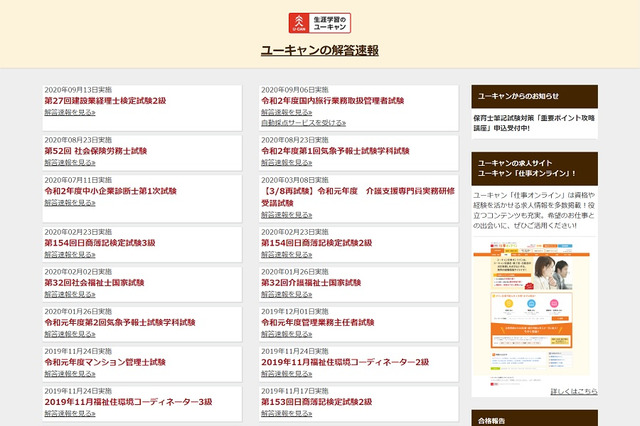The image size is (640, 426).
Task: View 解答速報を見る under 令和元年度第2回気象予報士試験
Action: 70,334
